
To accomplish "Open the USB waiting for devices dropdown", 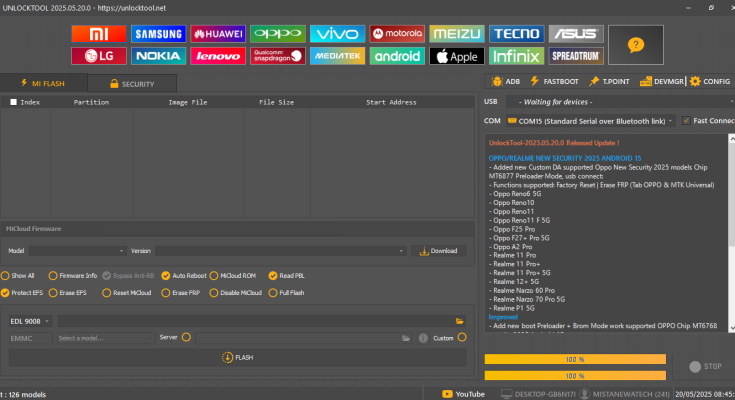I will point(620,102).
